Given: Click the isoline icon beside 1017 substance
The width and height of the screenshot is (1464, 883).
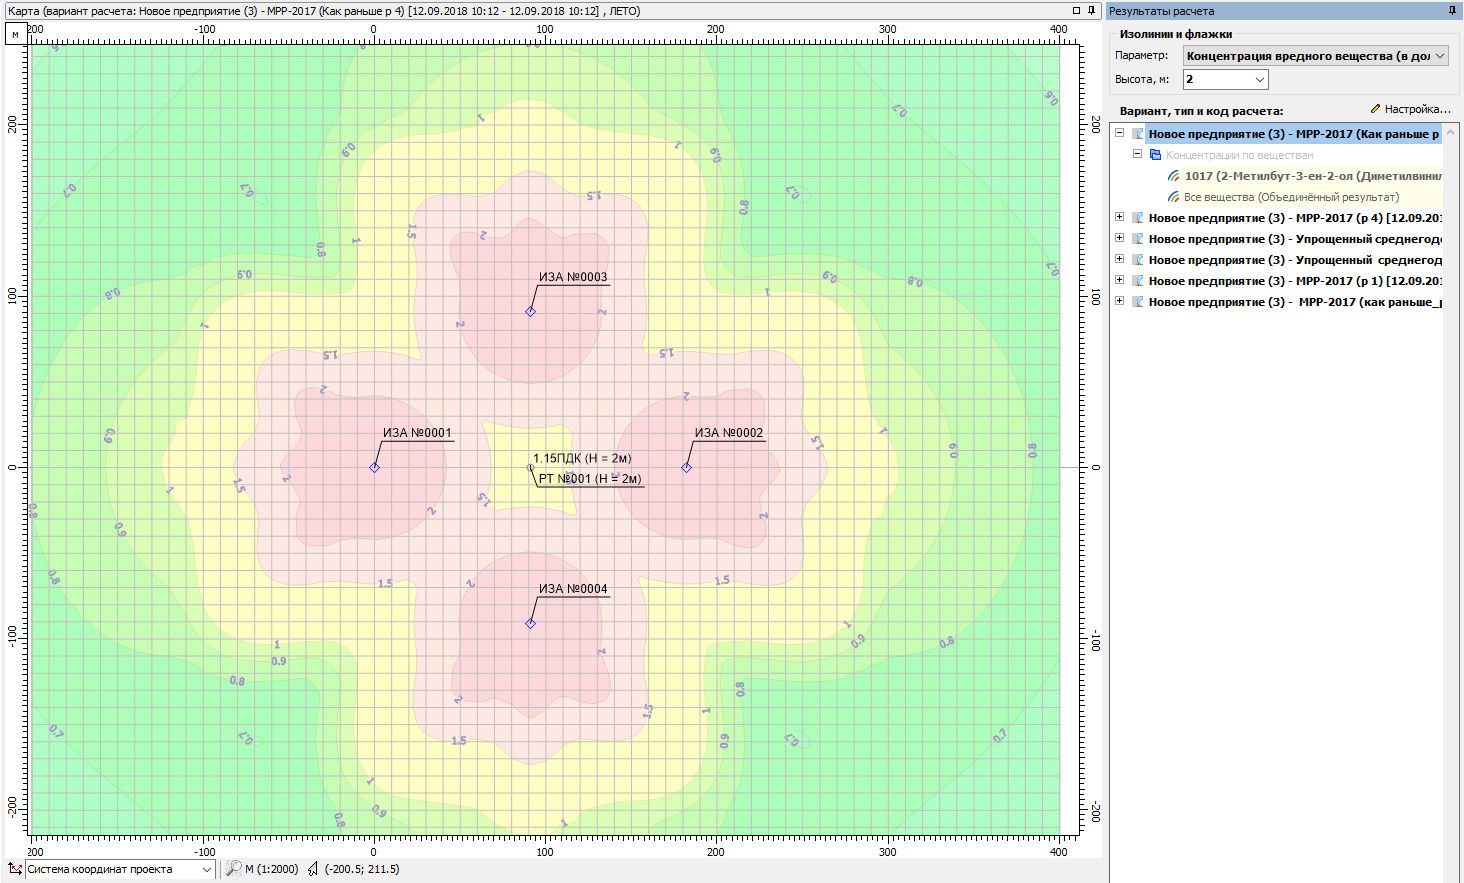Looking at the screenshot, I should (x=1174, y=176).
